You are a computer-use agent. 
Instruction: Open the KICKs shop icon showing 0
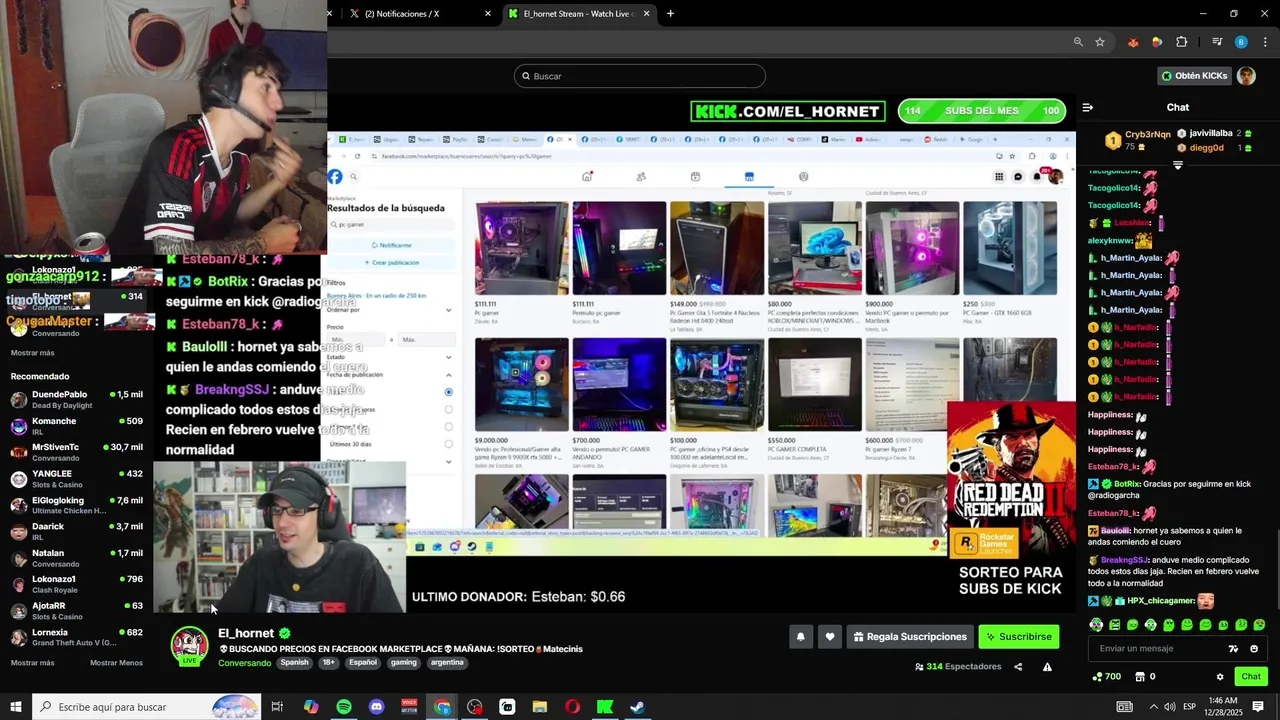(x=1146, y=677)
